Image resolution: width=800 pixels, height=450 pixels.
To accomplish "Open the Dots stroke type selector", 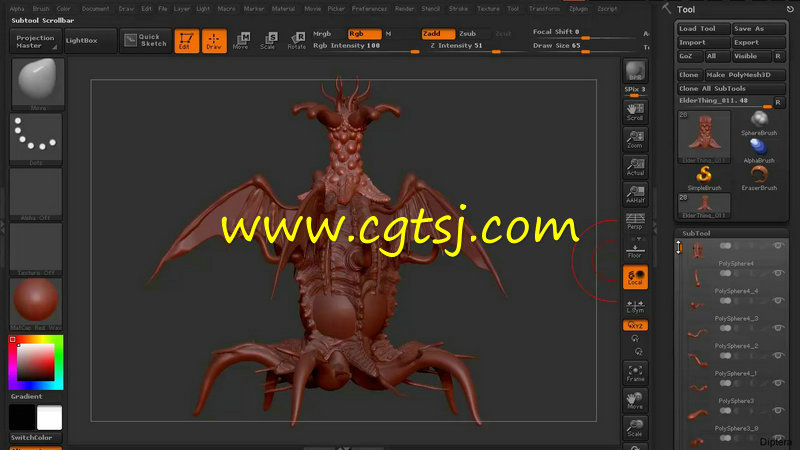I will (x=36, y=139).
